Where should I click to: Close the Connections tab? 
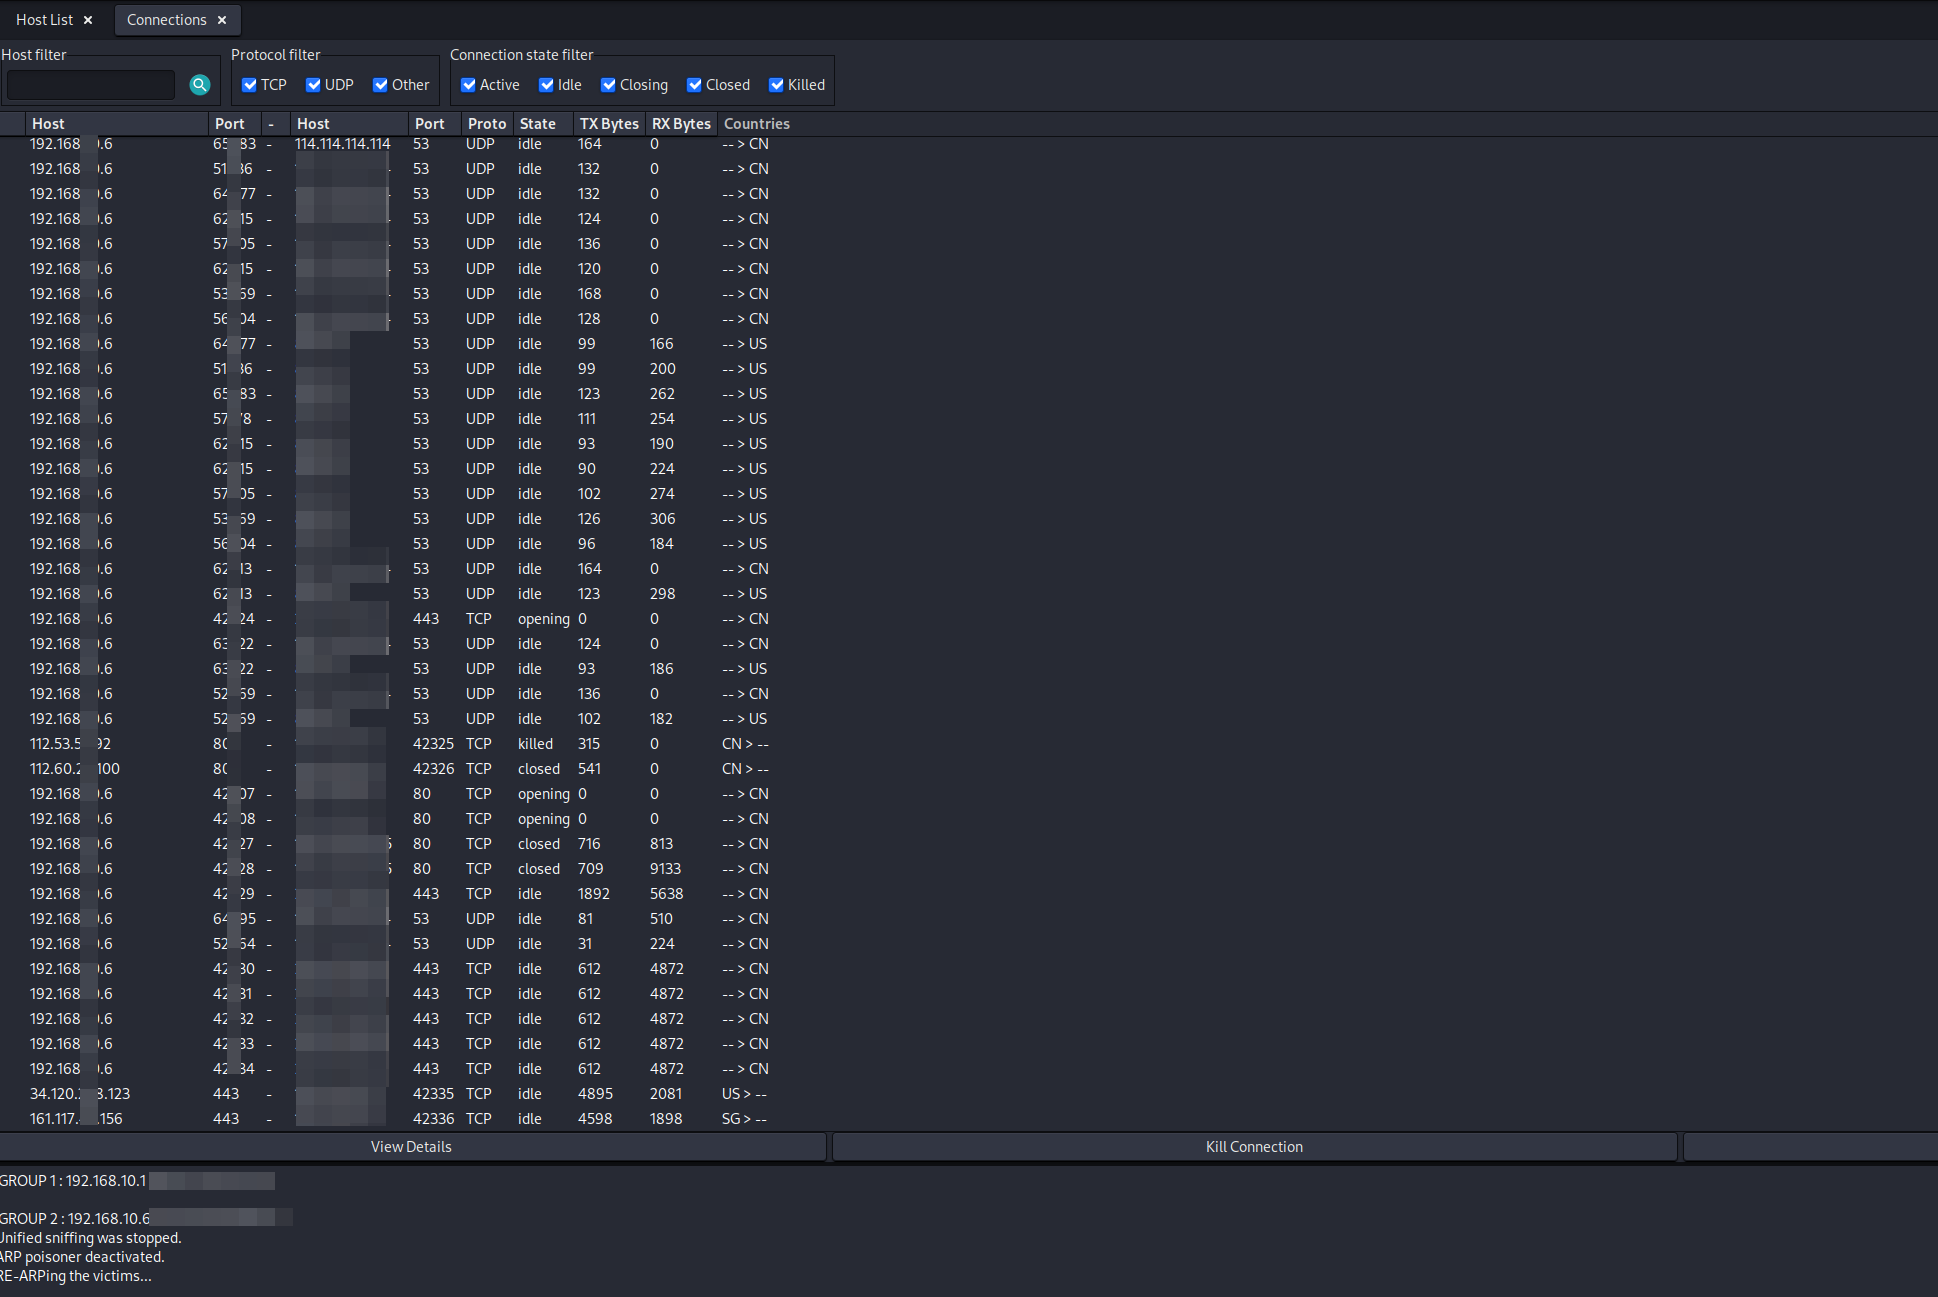pyautogui.click(x=222, y=20)
